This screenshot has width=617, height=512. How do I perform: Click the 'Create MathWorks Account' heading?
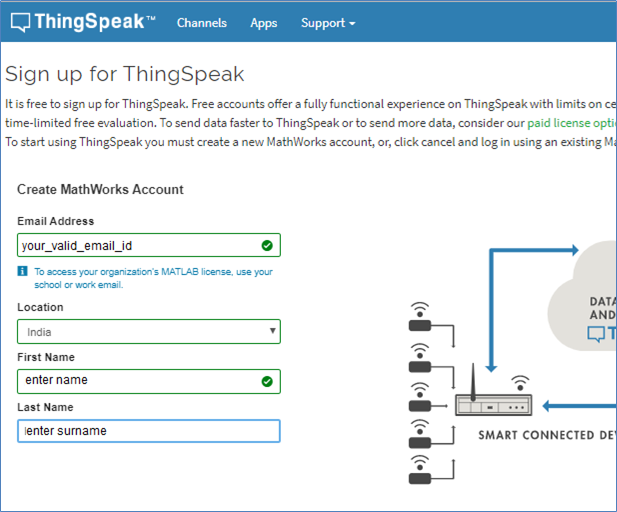100,189
